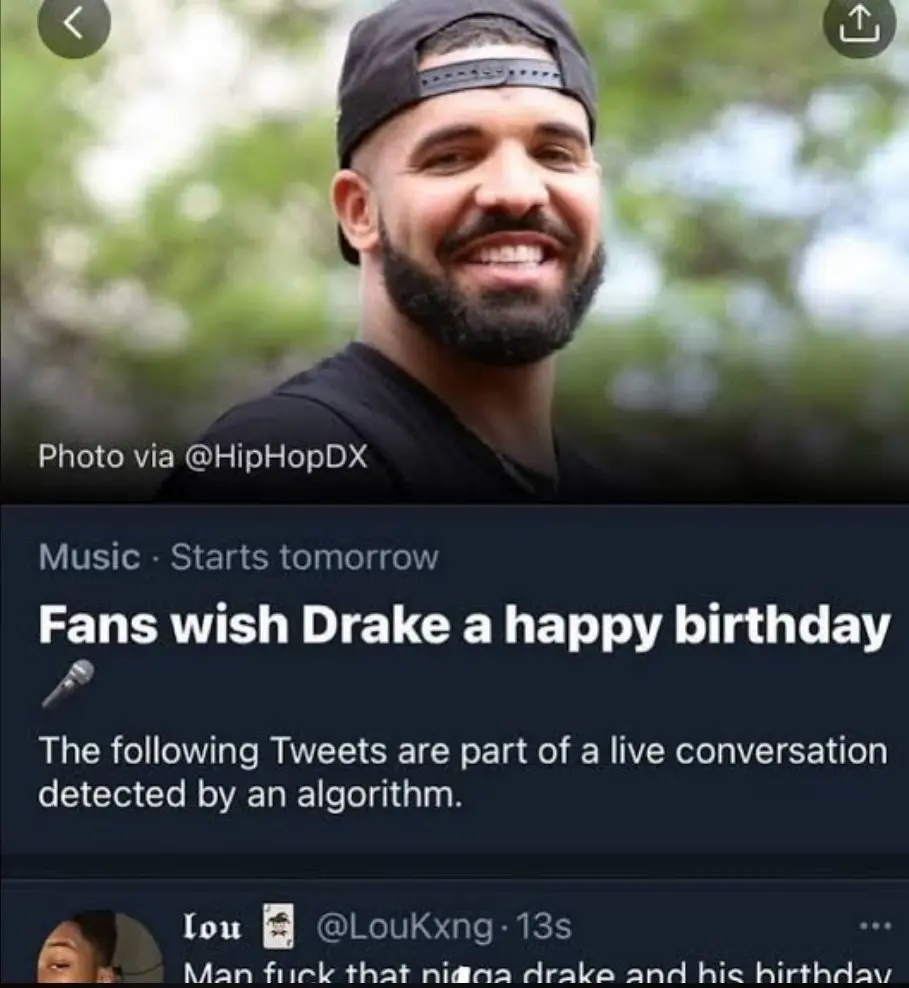Tap the 'Starts tomorrow' label
The image size is (909, 988).
click(304, 557)
